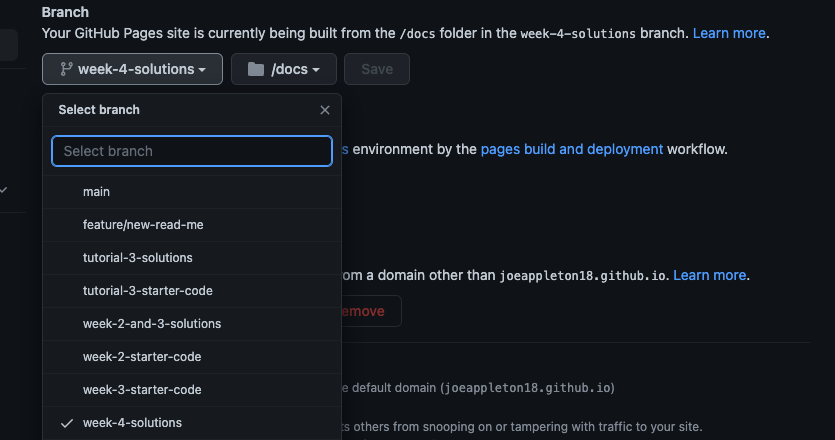
Task: Click the red Remove button
Action: [x=371, y=311]
